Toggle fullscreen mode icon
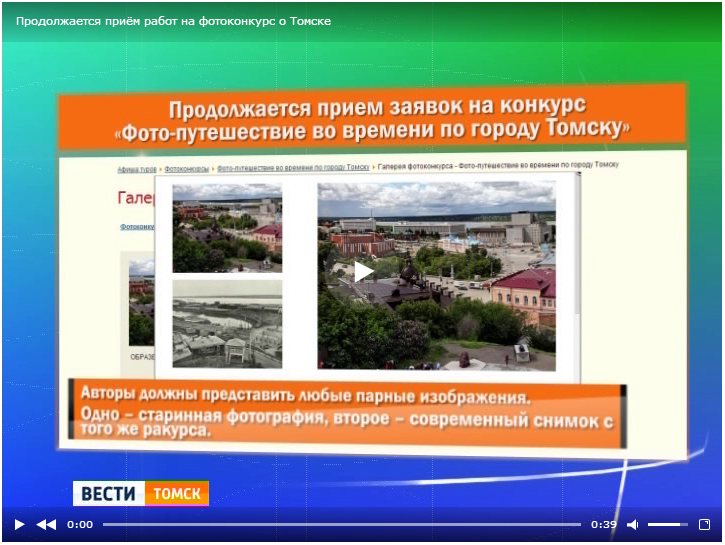725x545 pixels. coord(704,524)
